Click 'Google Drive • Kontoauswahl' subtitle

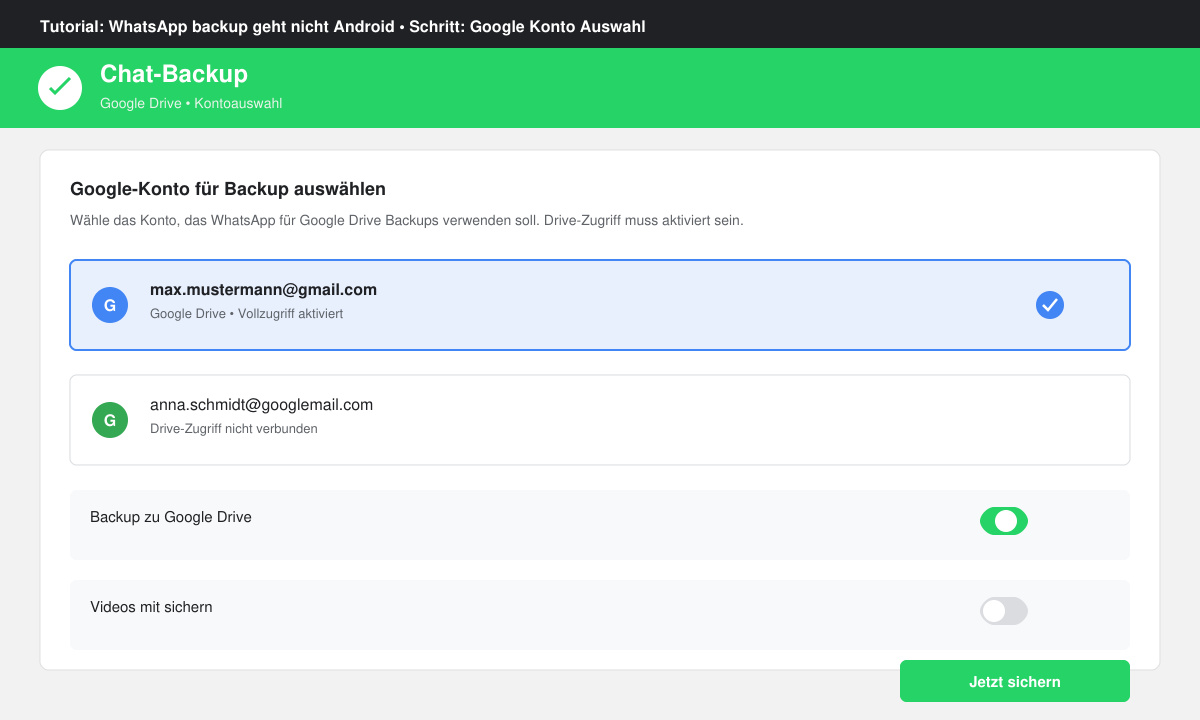[191, 103]
